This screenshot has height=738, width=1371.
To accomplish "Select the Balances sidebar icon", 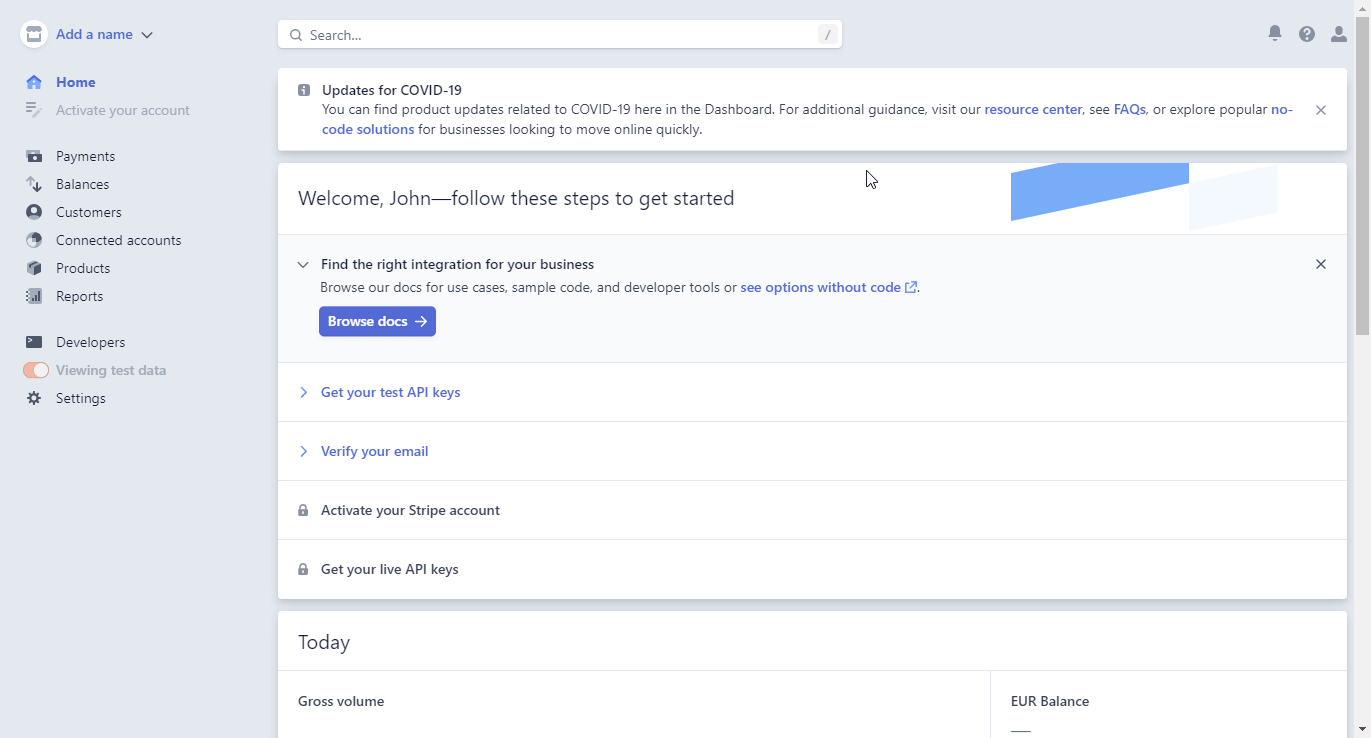I will pyautogui.click(x=33, y=184).
